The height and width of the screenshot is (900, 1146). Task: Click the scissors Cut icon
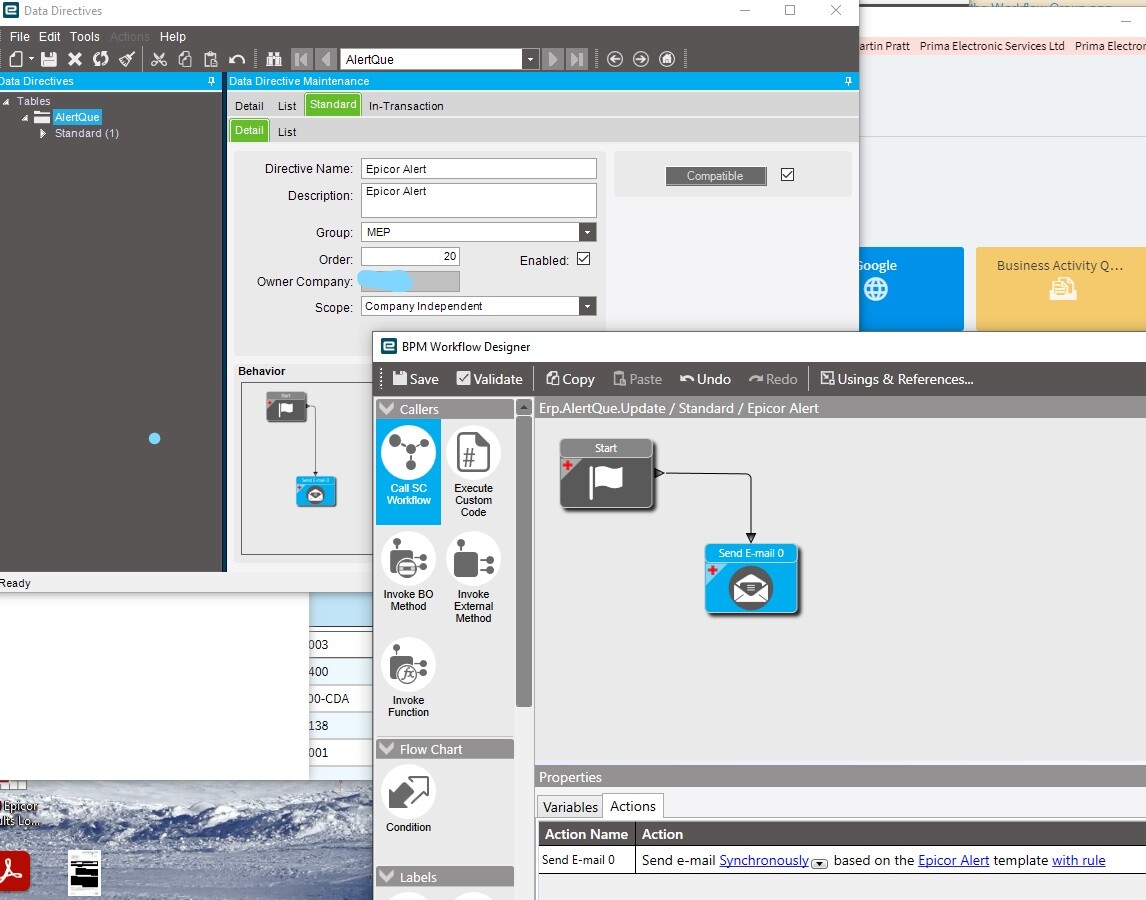(159, 59)
